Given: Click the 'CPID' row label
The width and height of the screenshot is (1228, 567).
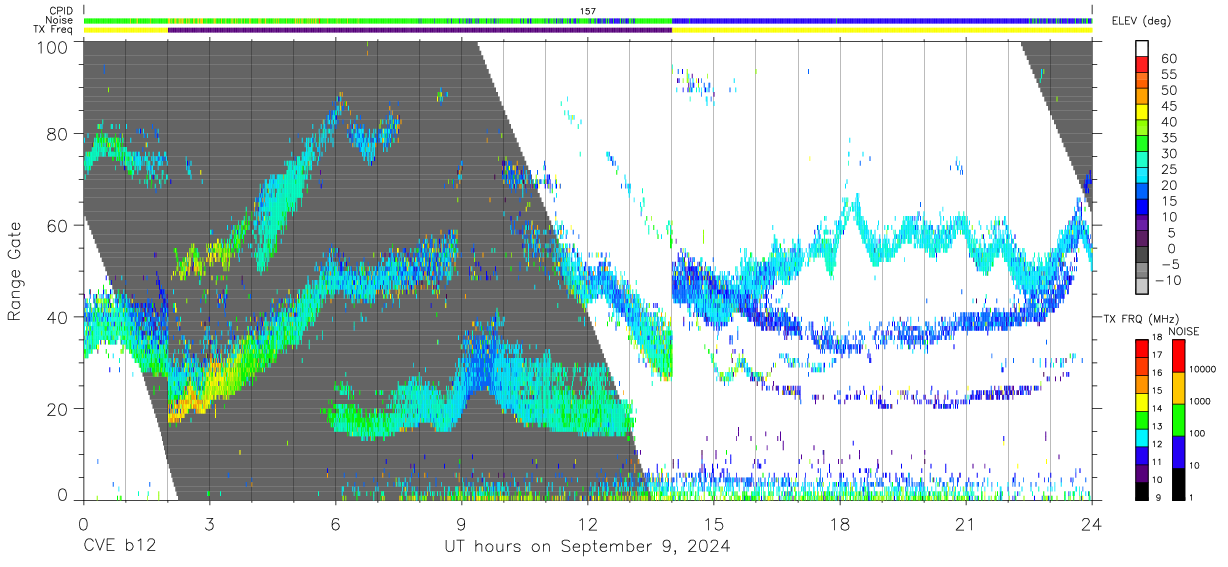Looking at the screenshot, I should coord(62,10).
